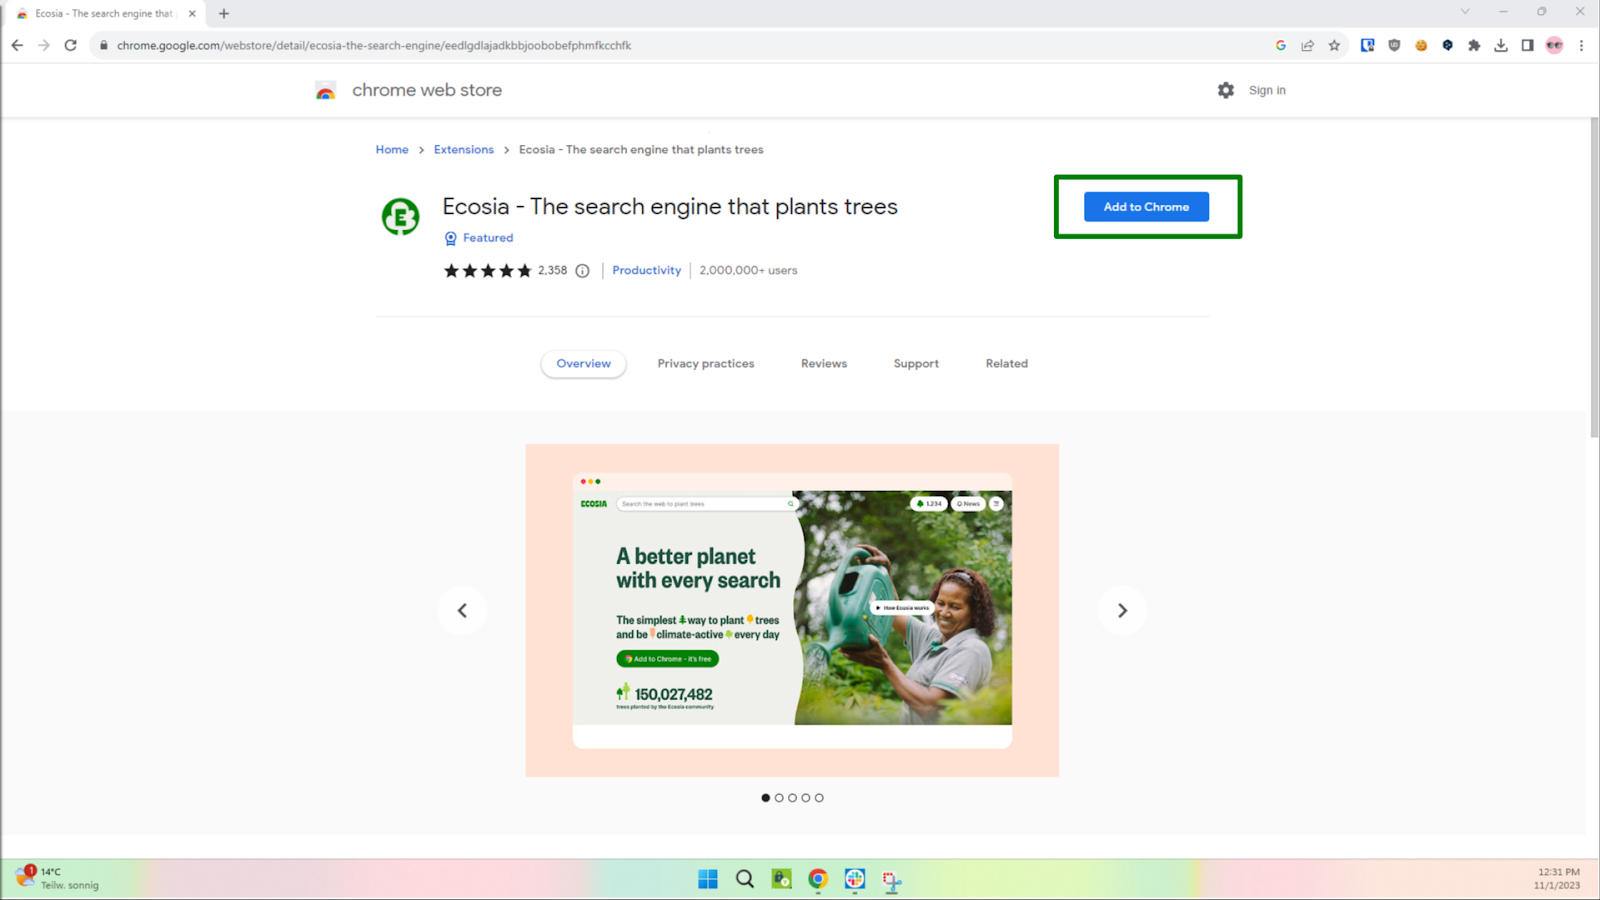Image resolution: width=1600 pixels, height=900 pixels.
Task: Click the dark hexagon extension icon
Action: (x=1447, y=45)
